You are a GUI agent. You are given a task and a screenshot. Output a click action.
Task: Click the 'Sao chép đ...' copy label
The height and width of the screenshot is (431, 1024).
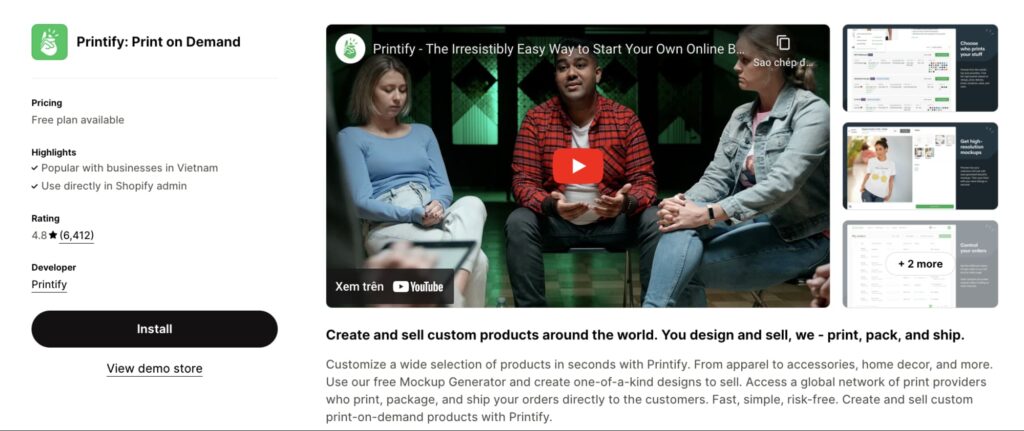[783, 63]
